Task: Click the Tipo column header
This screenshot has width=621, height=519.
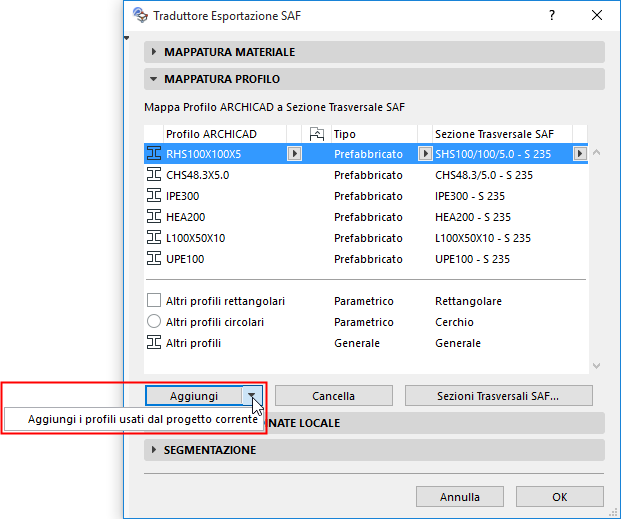Action: [374, 134]
